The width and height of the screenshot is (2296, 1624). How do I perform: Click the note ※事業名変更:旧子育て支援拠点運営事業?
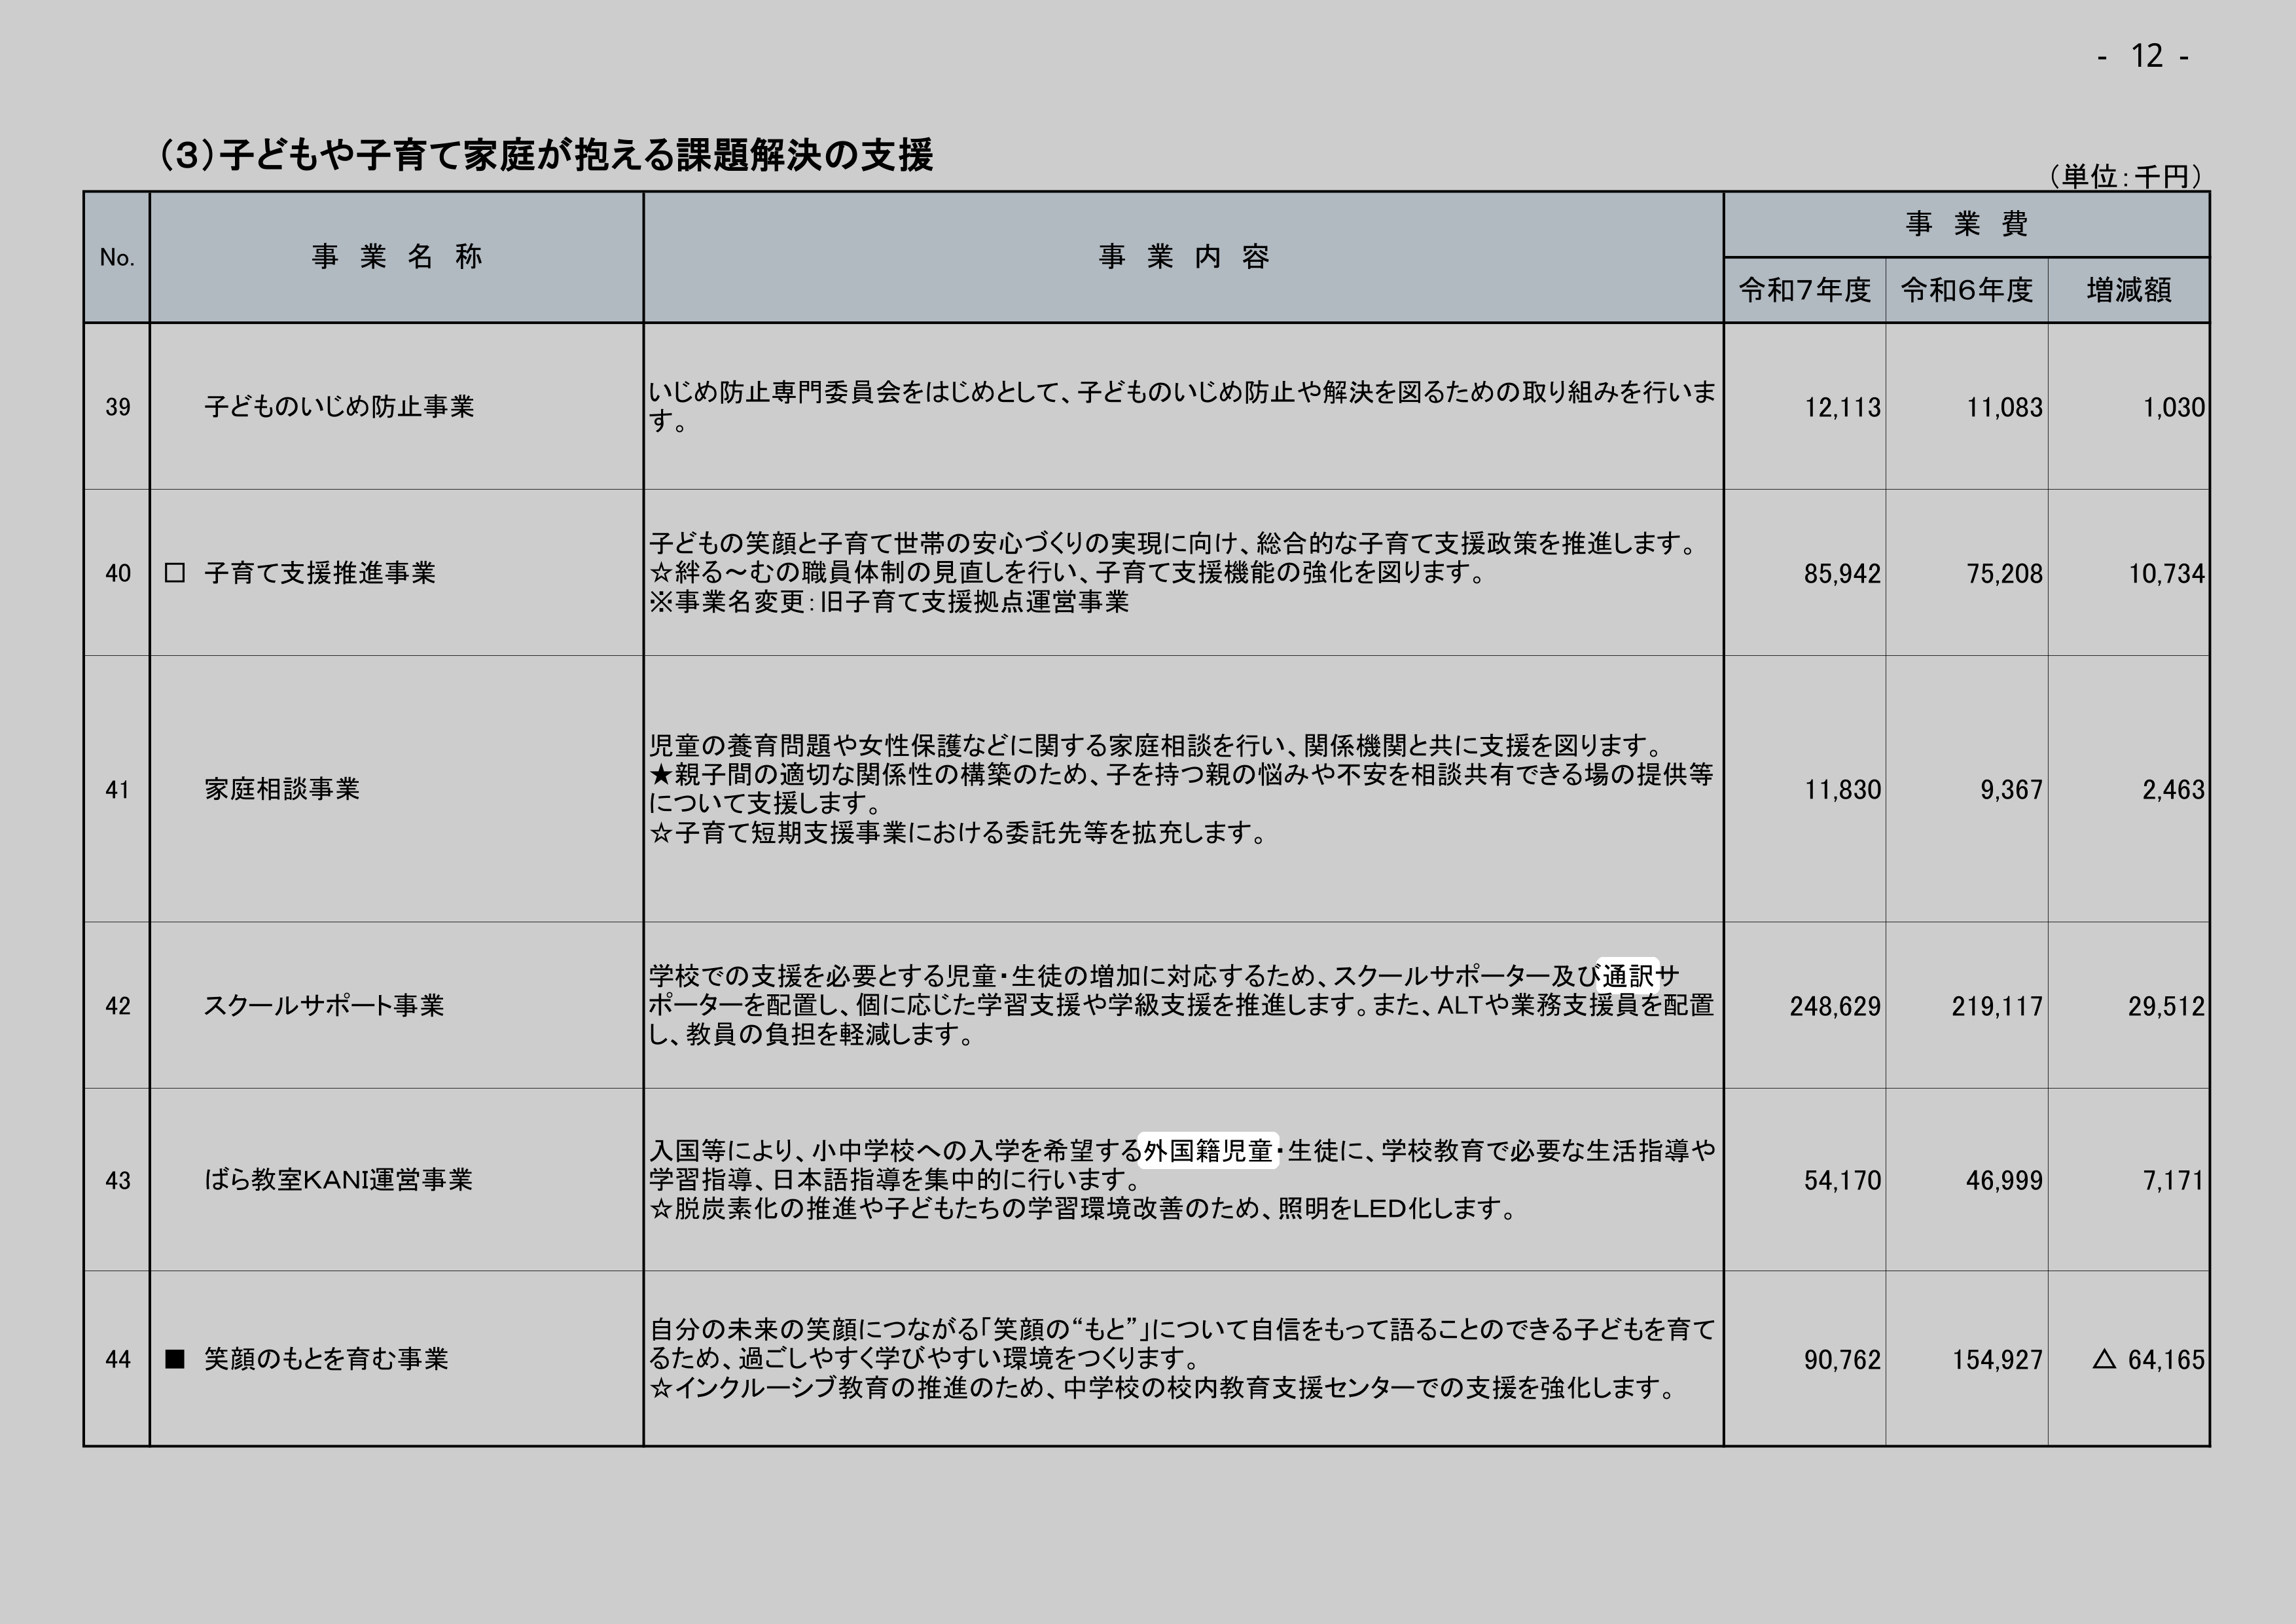(889, 602)
